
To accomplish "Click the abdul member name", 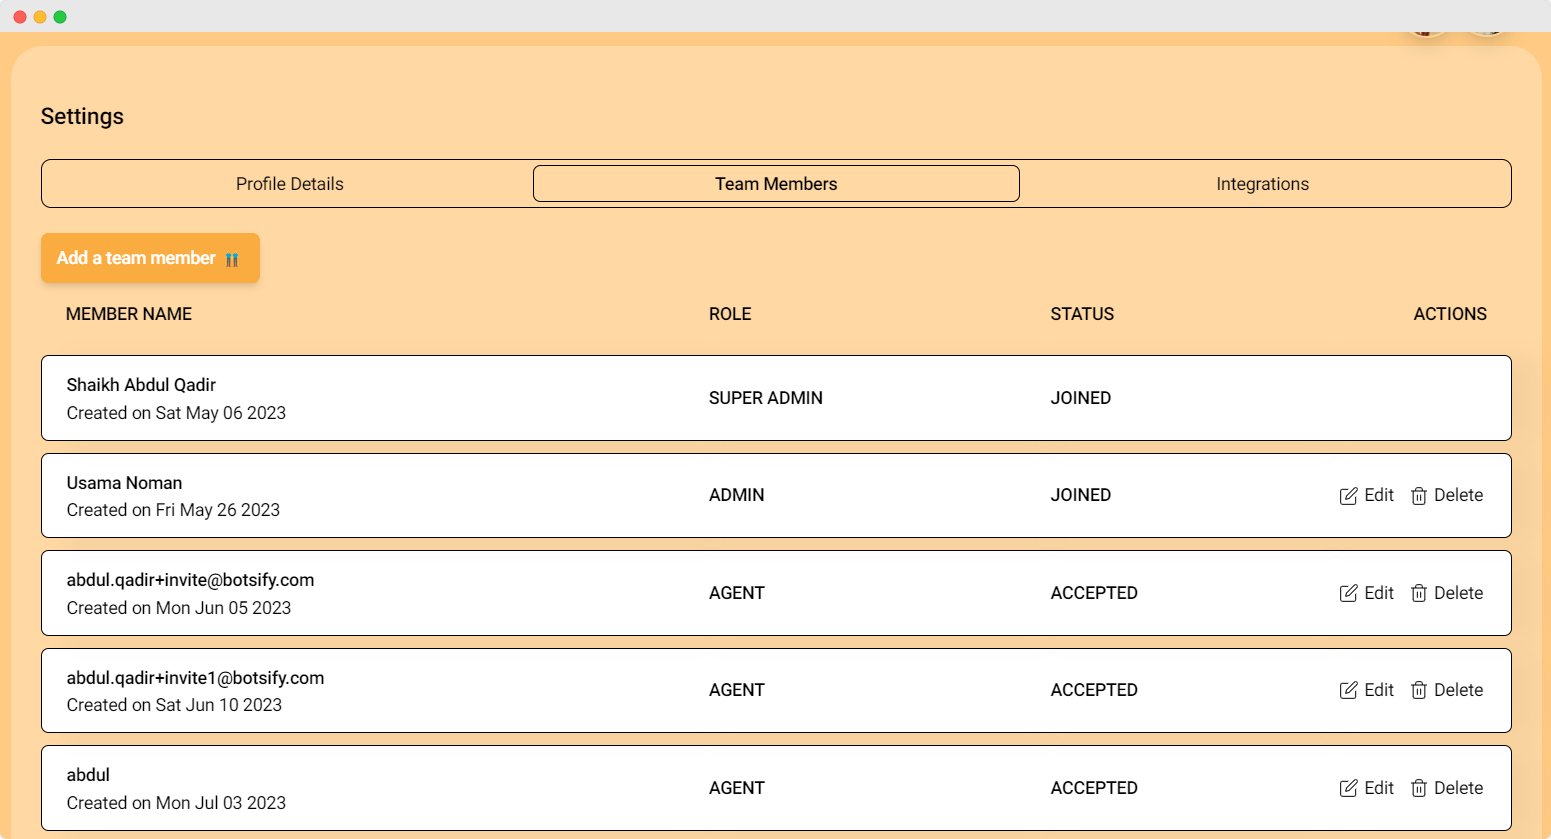I will pyautogui.click(x=88, y=775).
